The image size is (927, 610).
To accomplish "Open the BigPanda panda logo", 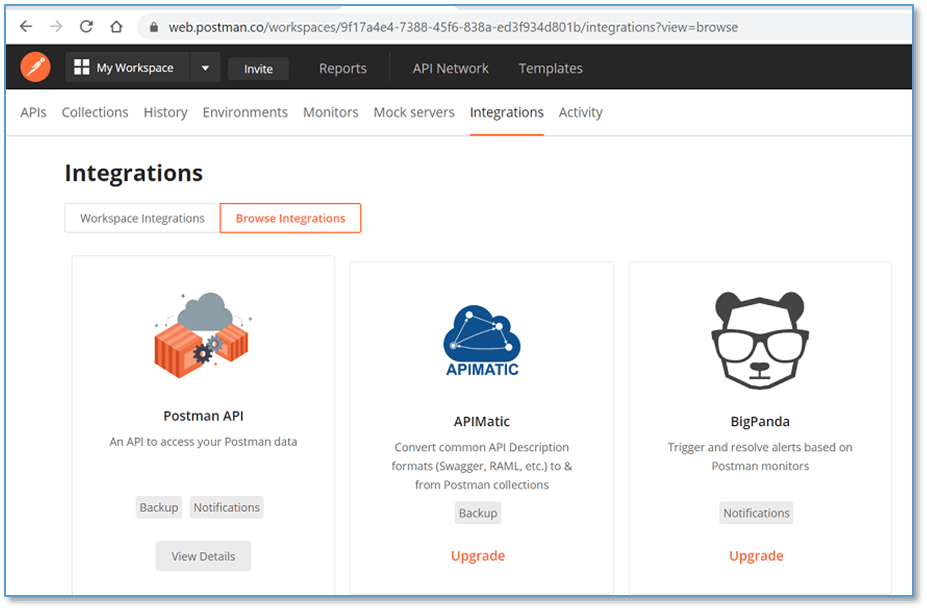I will [760, 340].
